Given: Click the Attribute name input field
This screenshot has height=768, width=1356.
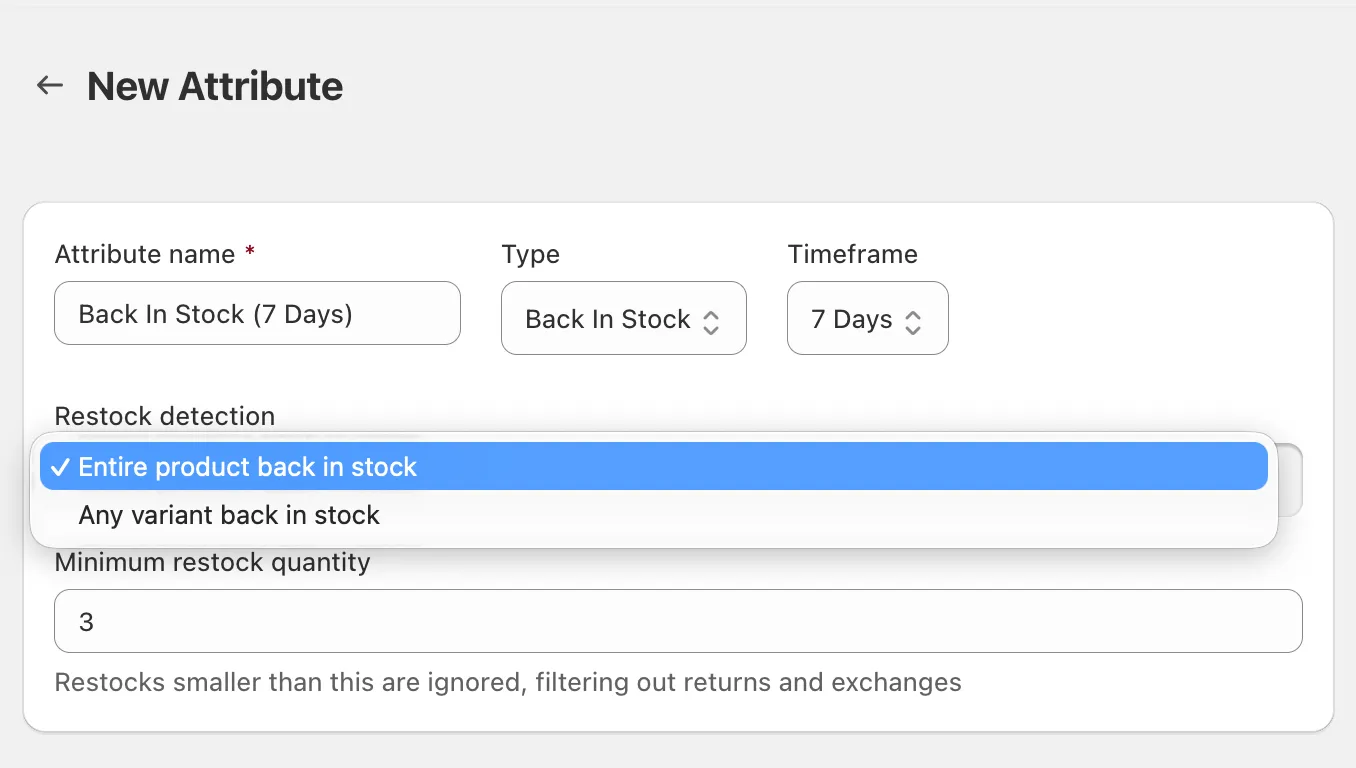Looking at the screenshot, I should click(257, 314).
